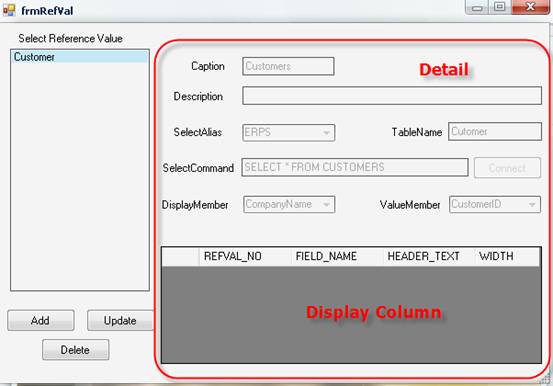
Task: Open the DisplayMember dropdown
Action: pyautogui.click(x=289, y=205)
